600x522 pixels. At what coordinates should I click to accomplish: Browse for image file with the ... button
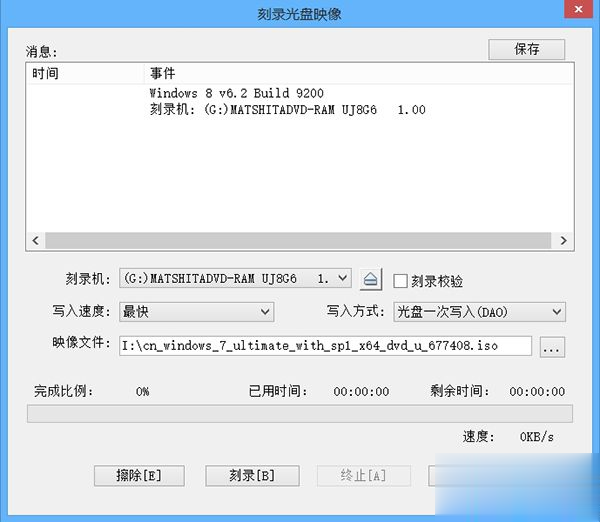click(x=552, y=347)
